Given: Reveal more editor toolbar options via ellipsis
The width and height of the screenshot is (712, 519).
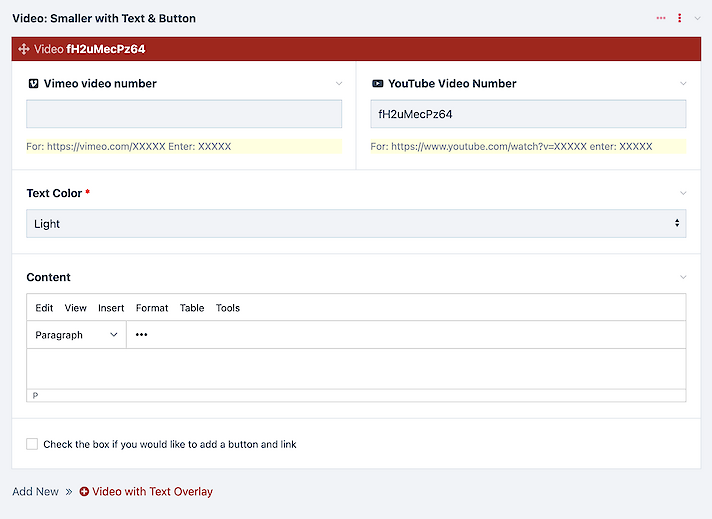Looking at the screenshot, I should tap(141, 335).
